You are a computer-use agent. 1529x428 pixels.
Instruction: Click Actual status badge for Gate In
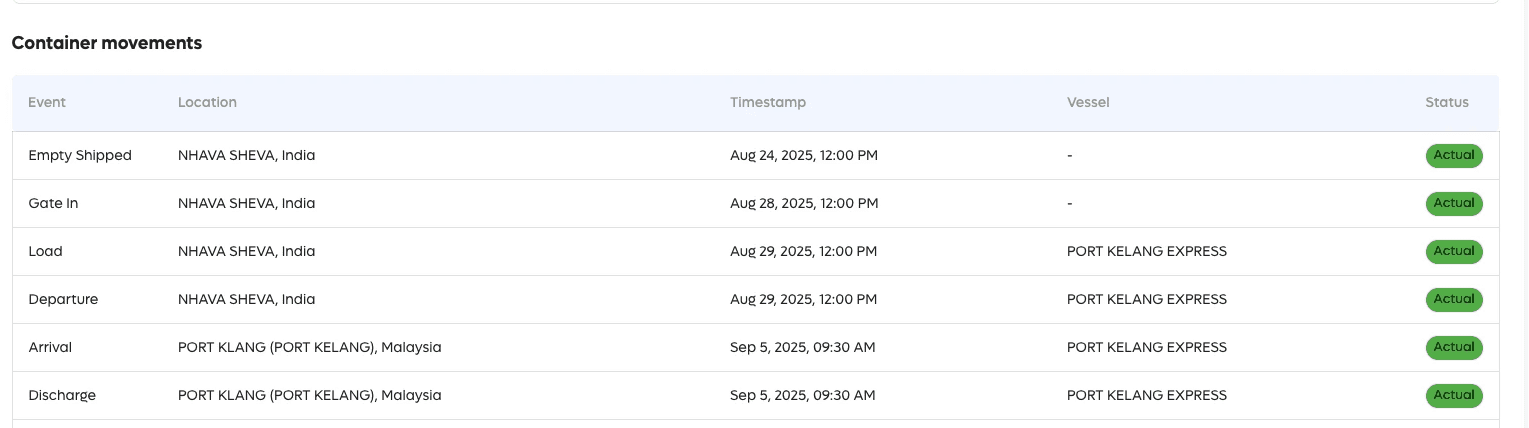(x=1453, y=204)
